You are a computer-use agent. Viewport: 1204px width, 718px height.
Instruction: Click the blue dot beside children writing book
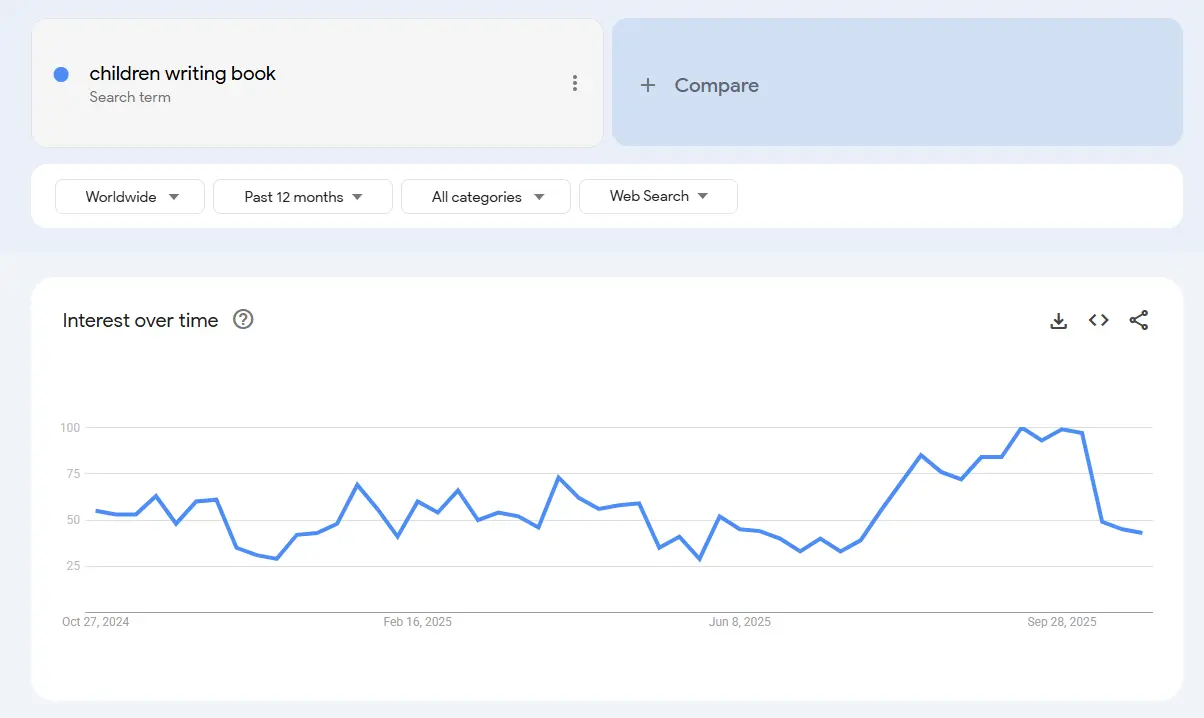(x=60, y=74)
